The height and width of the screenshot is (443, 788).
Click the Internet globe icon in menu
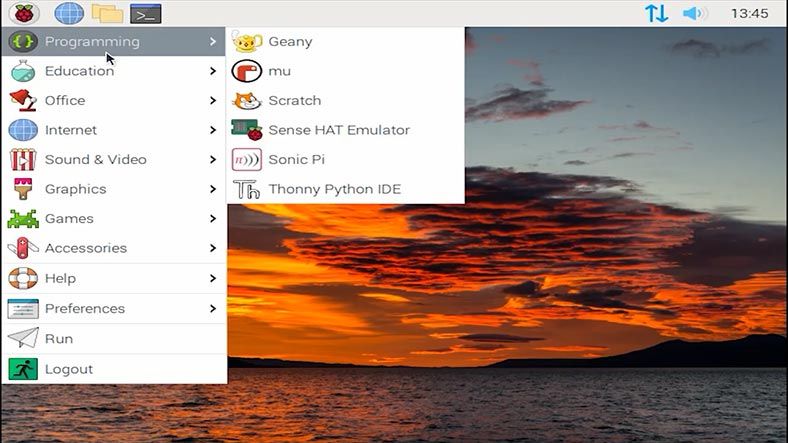click(x=23, y=130)
